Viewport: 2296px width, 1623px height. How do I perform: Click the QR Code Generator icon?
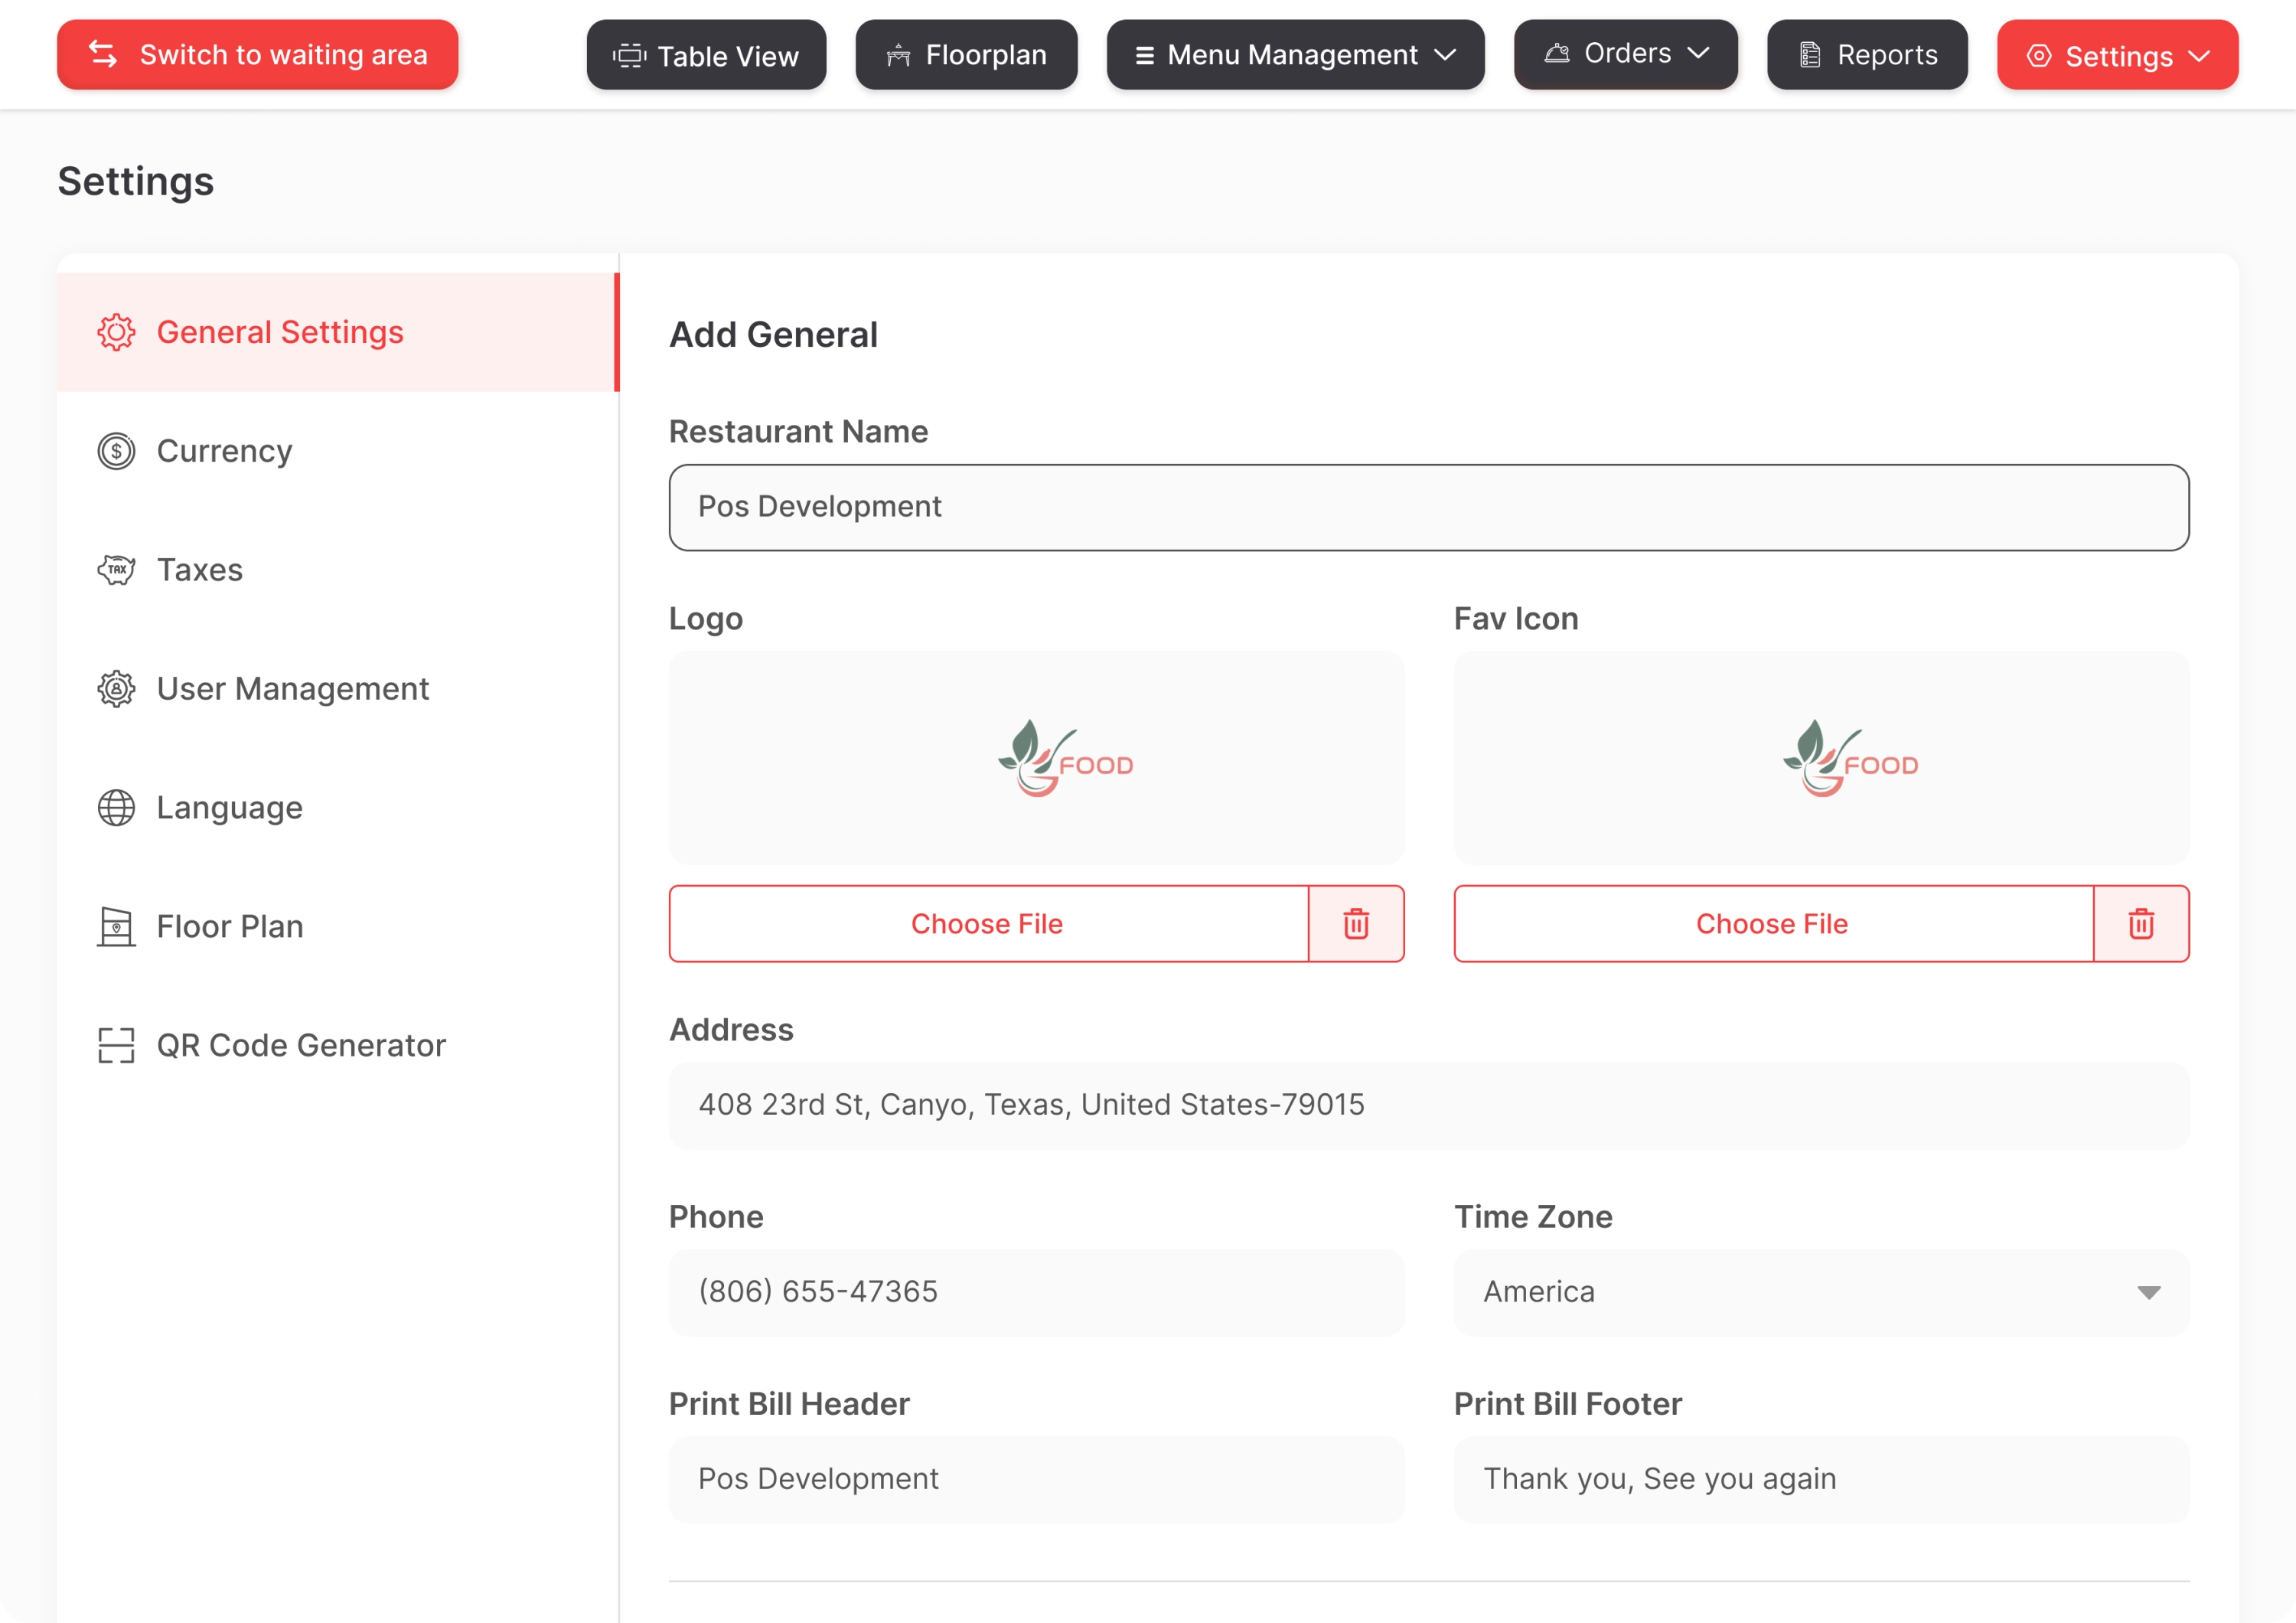coord(115,1044)
